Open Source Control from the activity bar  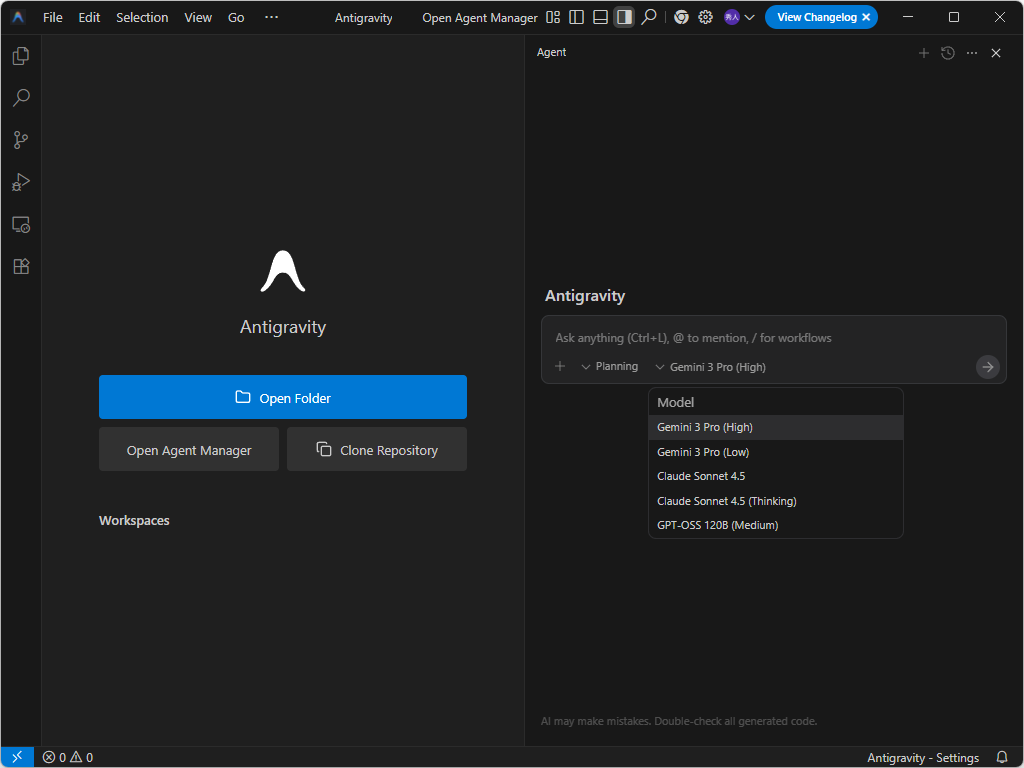tap(20, 140)
